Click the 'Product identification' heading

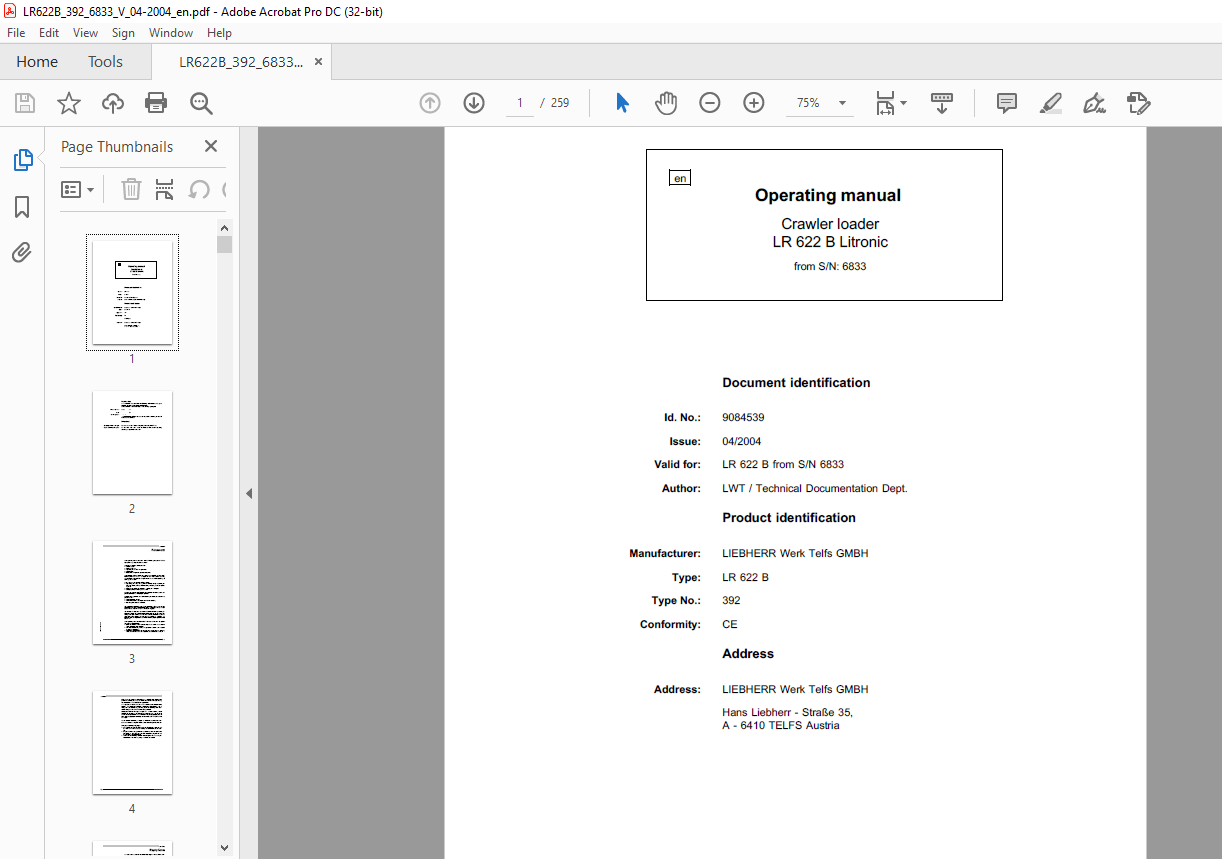tap(789, 518)
